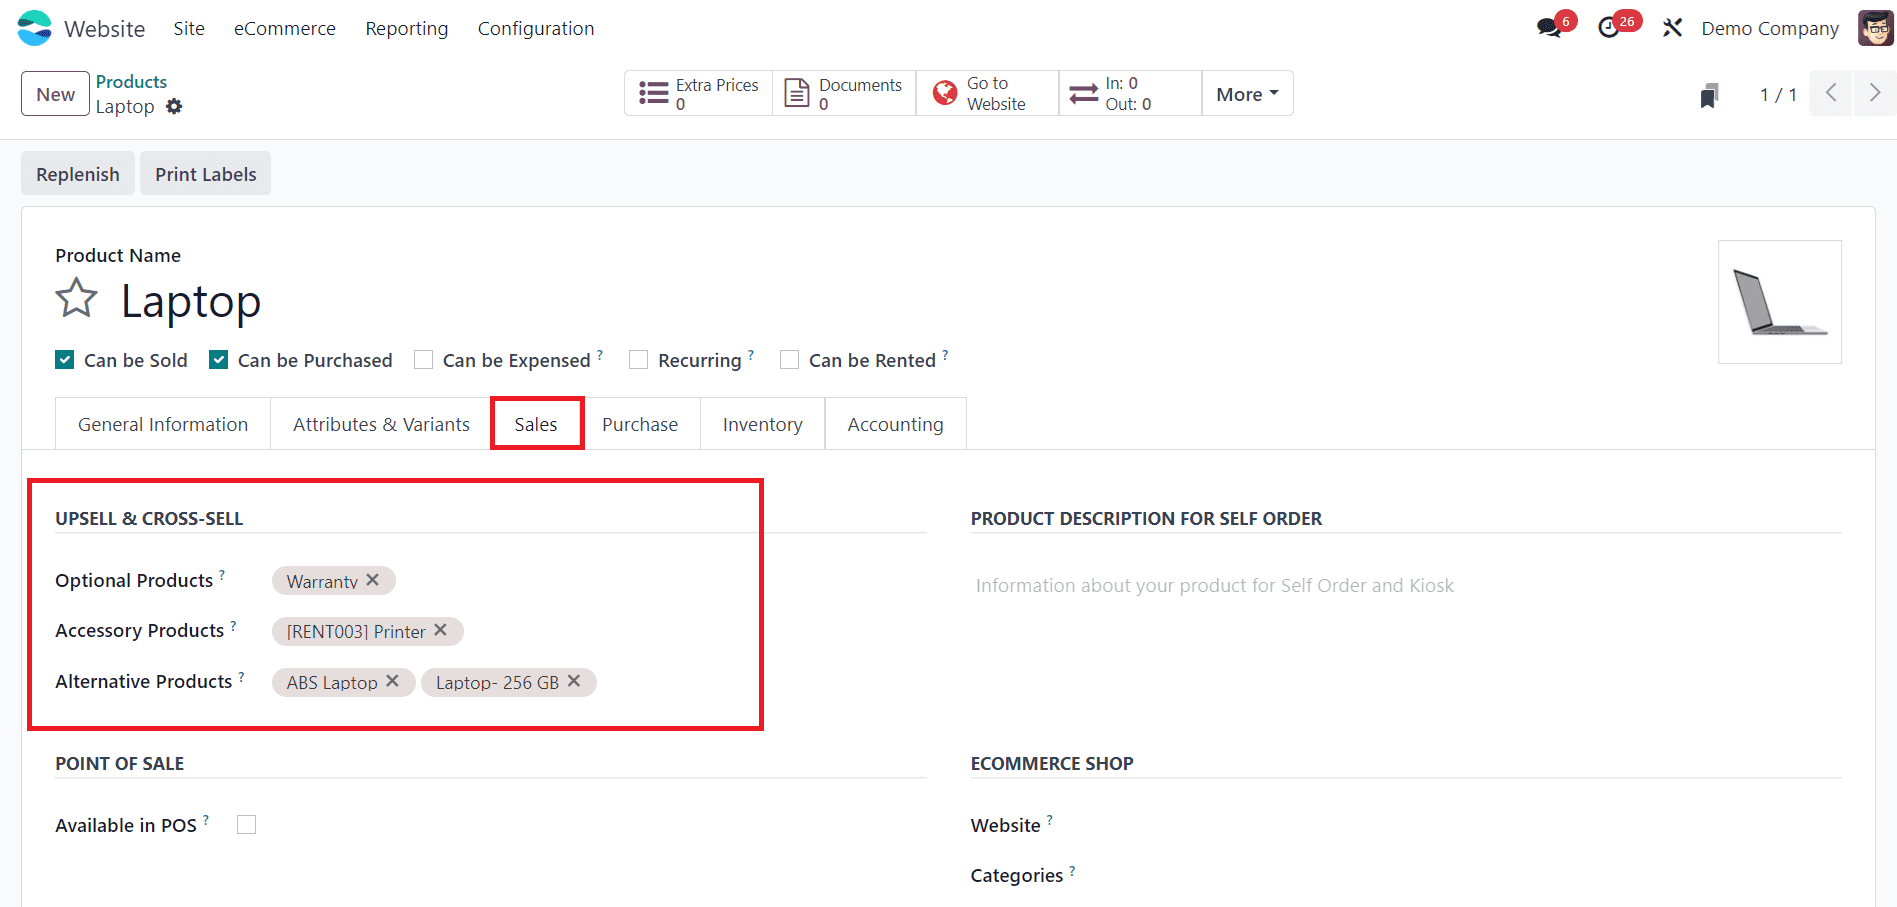Open the Site menu
1897x907 pixels.
tap(189, 28)
